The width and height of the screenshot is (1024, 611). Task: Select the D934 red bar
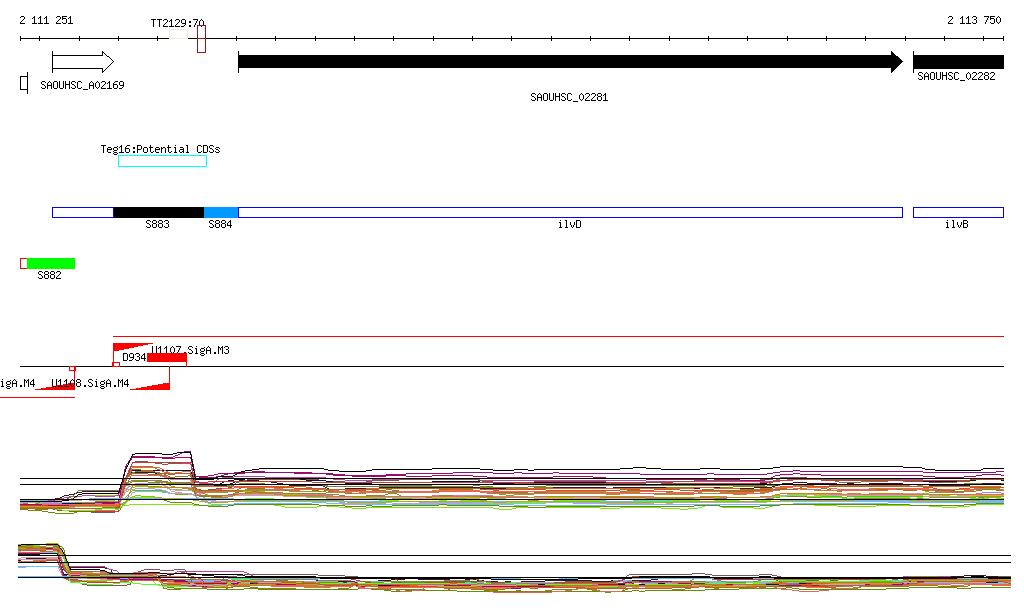point(167,358)
